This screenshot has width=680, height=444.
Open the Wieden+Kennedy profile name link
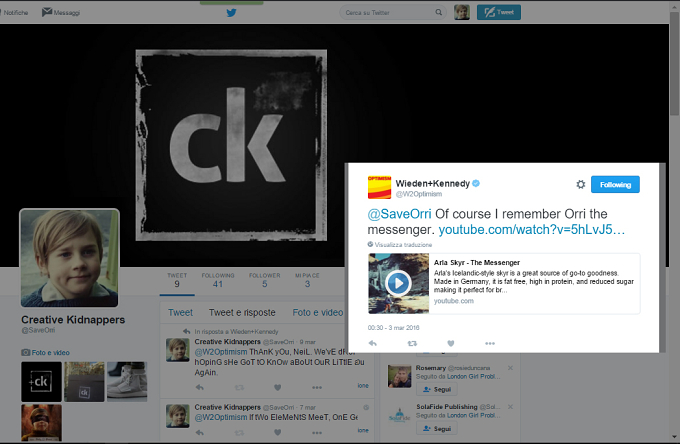pos(432,183)
